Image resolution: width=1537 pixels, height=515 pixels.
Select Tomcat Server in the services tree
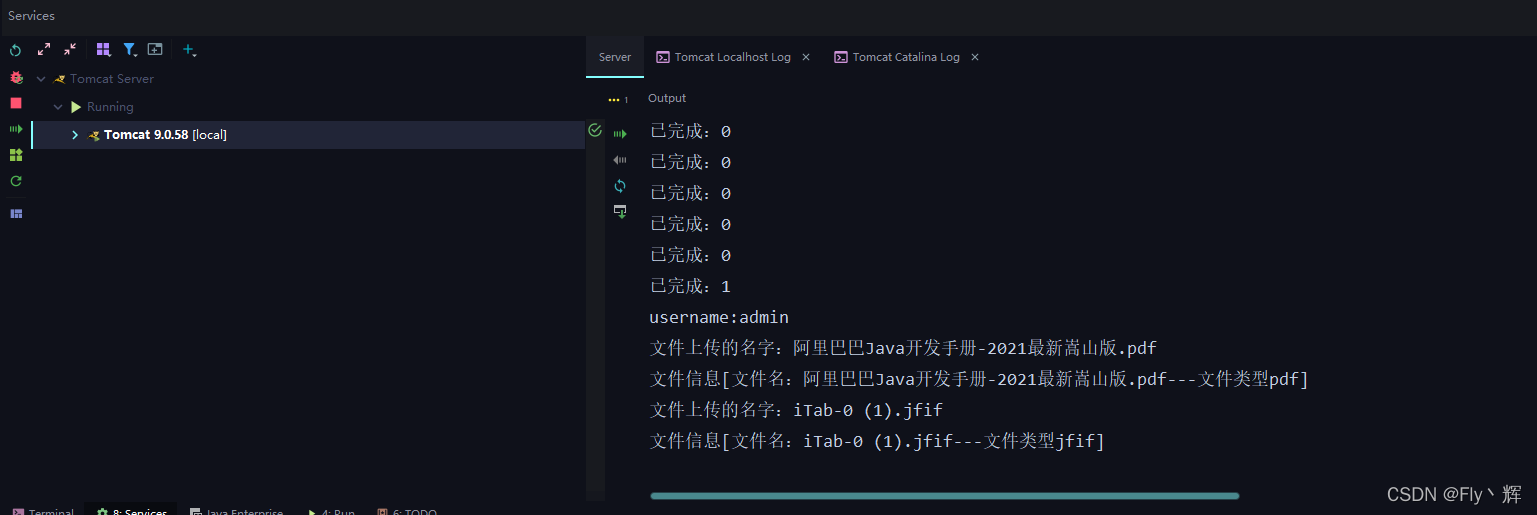112,79
